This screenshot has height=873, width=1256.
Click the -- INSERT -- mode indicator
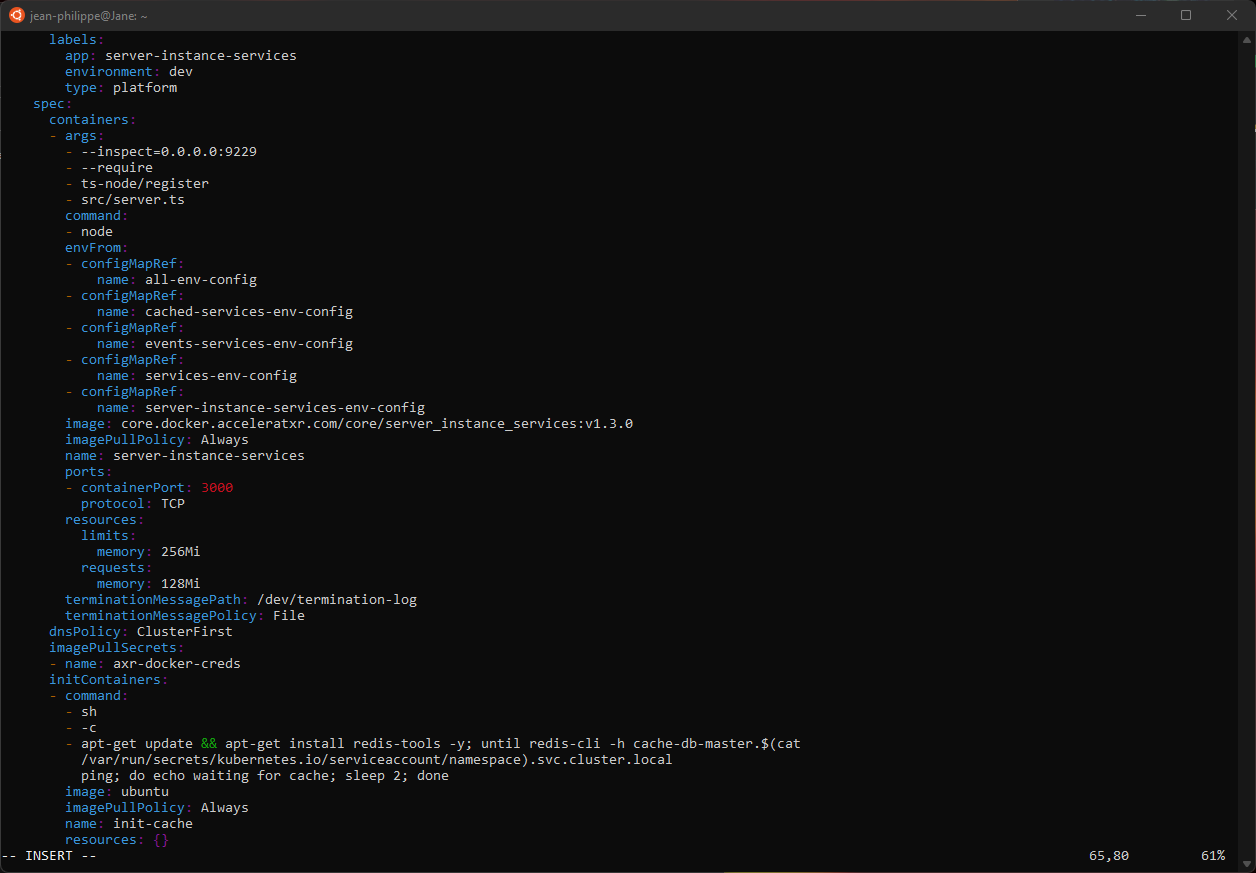click(x=49, y=856)
